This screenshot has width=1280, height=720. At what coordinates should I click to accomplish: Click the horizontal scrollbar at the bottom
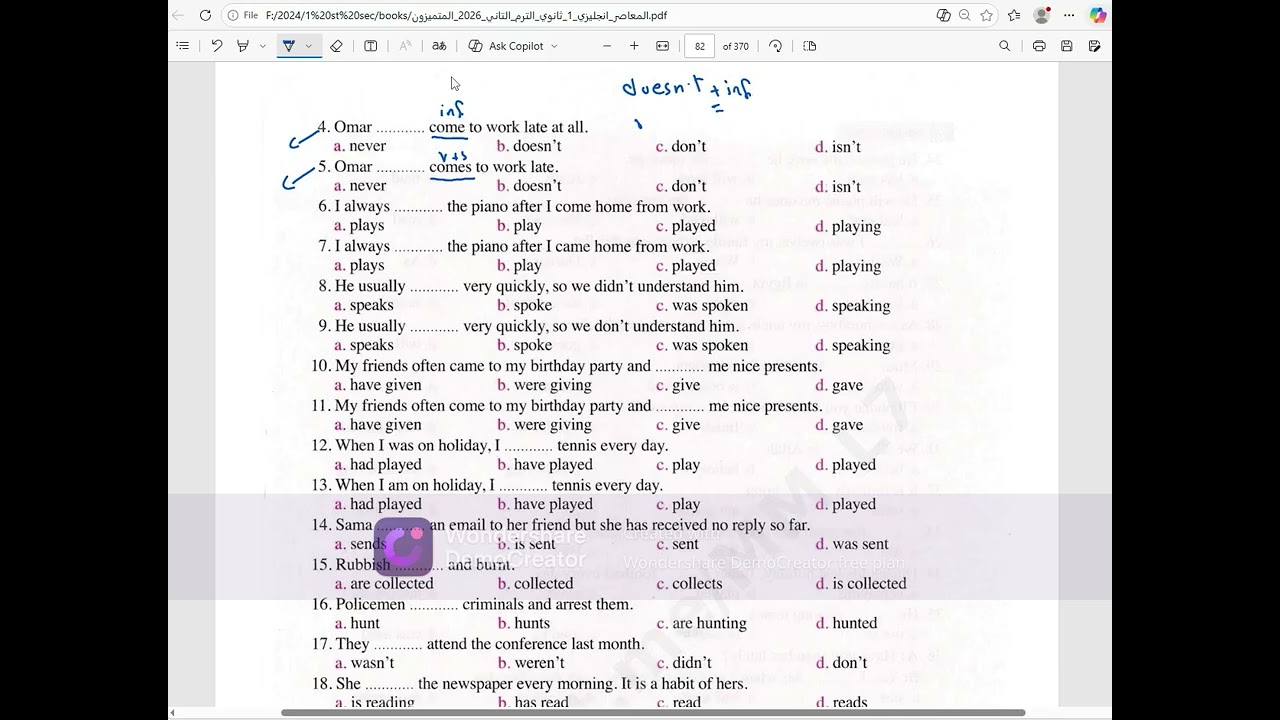click(653, 713)
